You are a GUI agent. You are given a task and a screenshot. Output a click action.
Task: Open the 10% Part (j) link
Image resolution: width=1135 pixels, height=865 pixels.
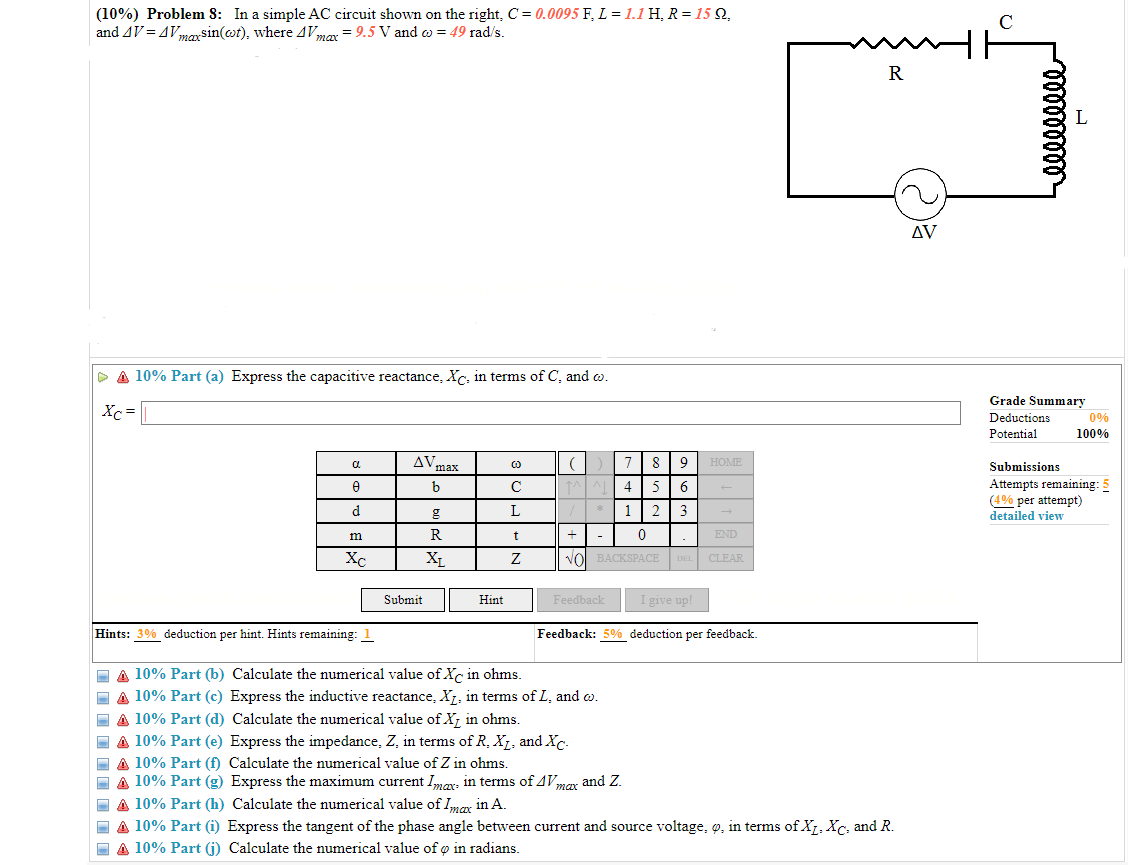(x=177, y=848)
